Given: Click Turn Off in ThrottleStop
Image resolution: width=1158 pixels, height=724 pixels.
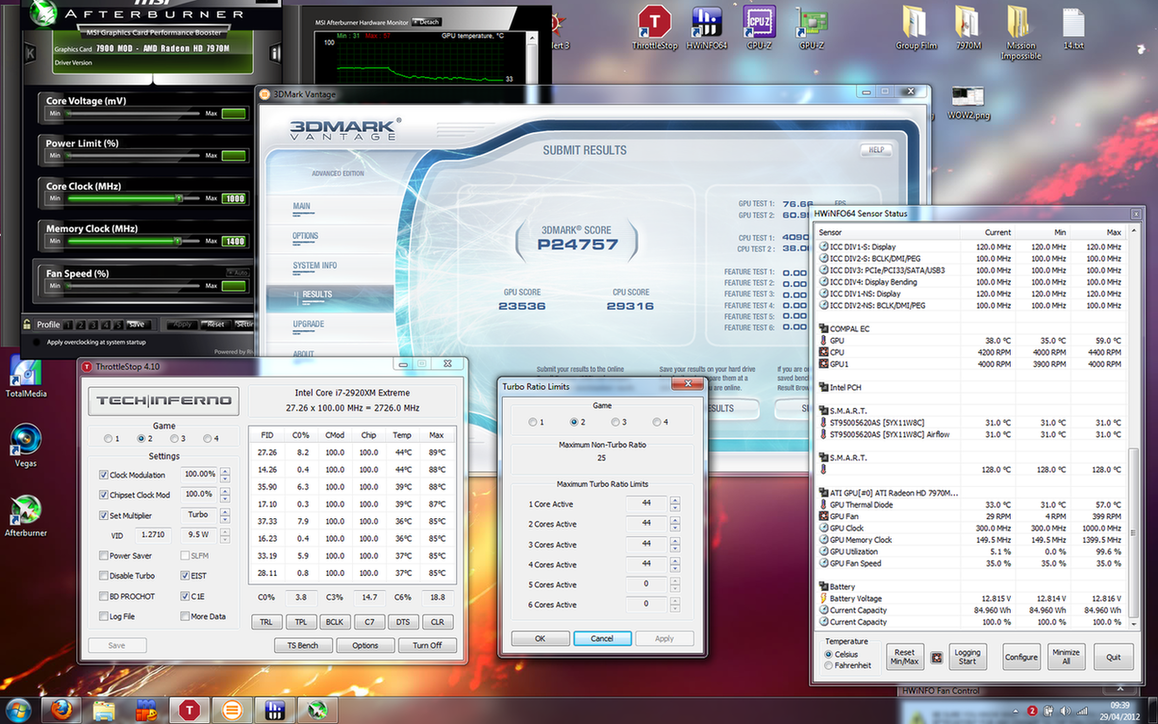Looking at the screenshot, I should tap(427, 646).
